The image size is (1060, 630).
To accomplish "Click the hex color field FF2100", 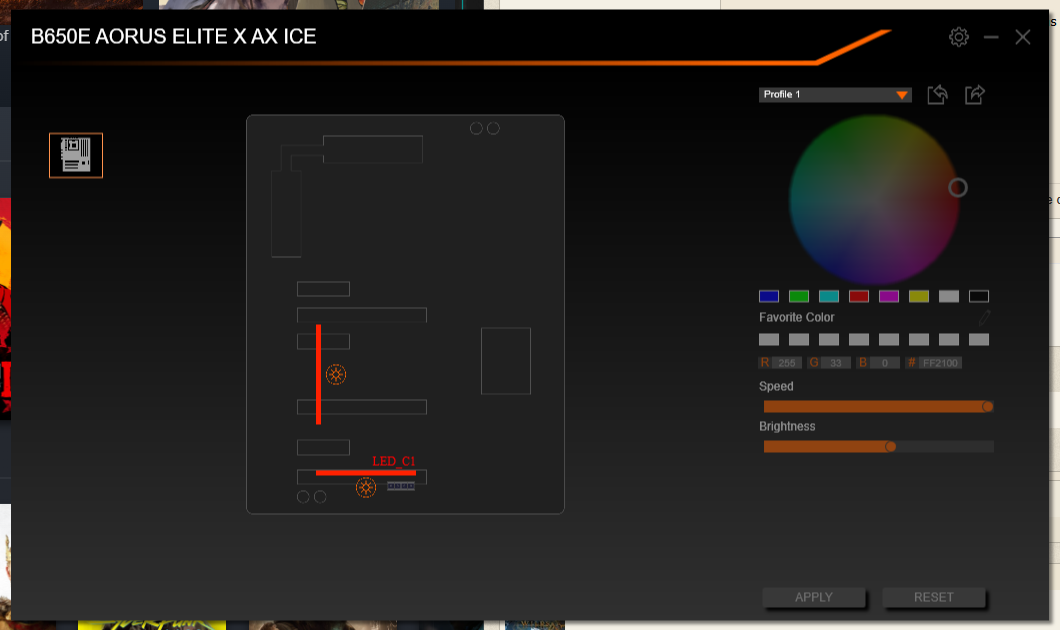I will [x=940, y=363].
